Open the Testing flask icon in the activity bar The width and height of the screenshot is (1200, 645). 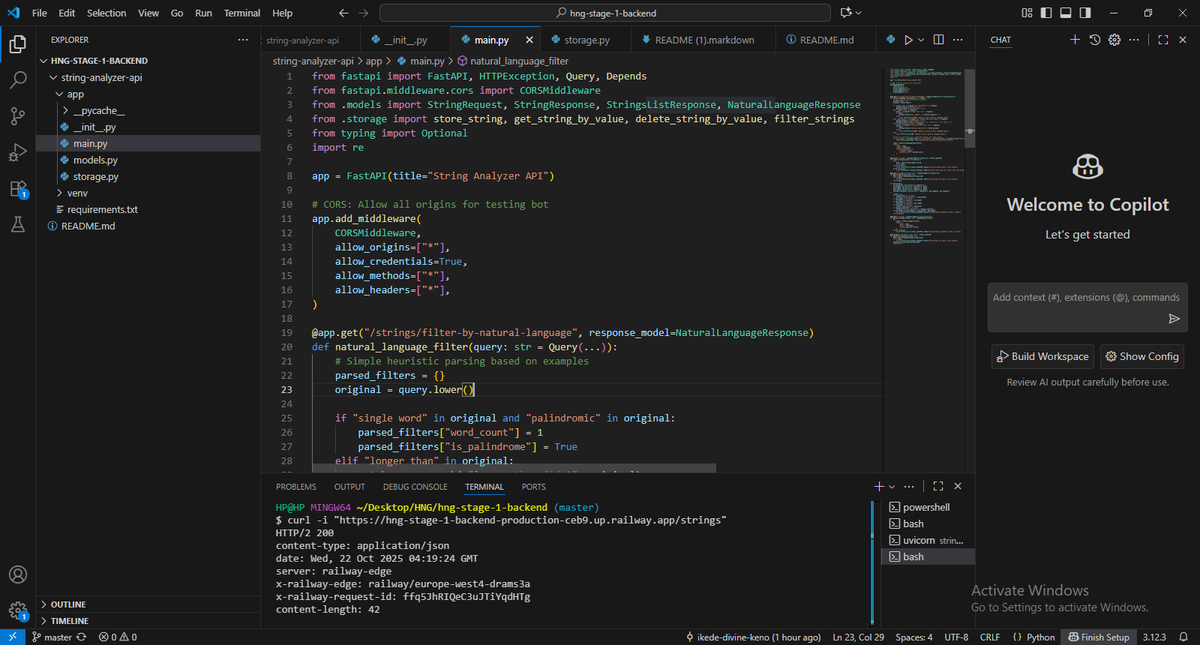(17, 224)
